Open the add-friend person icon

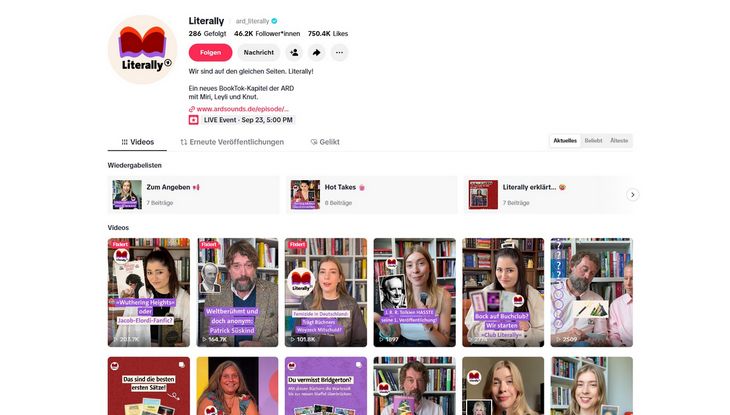294,53
